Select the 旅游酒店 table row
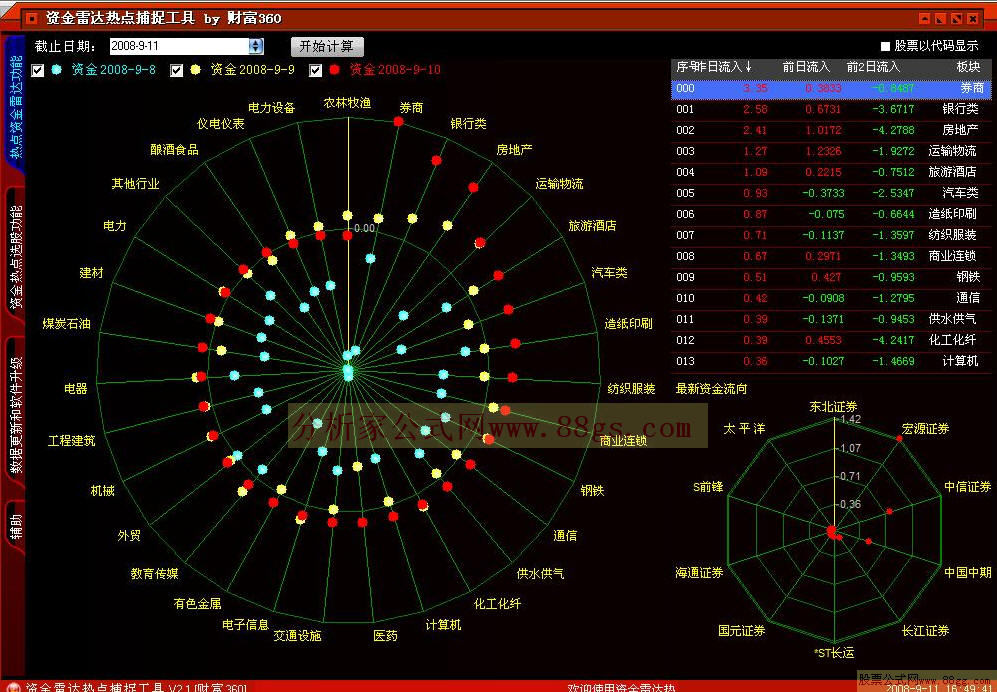Image resolution: width=997 pixels, height=692 pixels. pos(830,172)
